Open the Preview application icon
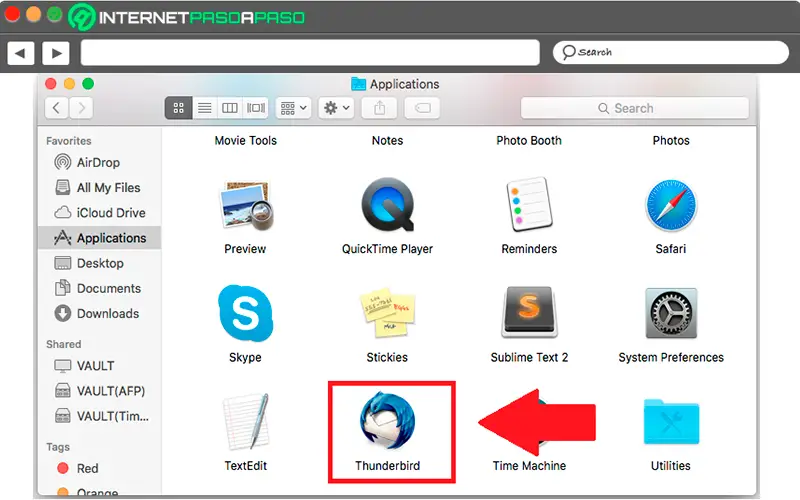800x500 pixels. (246, 206)
